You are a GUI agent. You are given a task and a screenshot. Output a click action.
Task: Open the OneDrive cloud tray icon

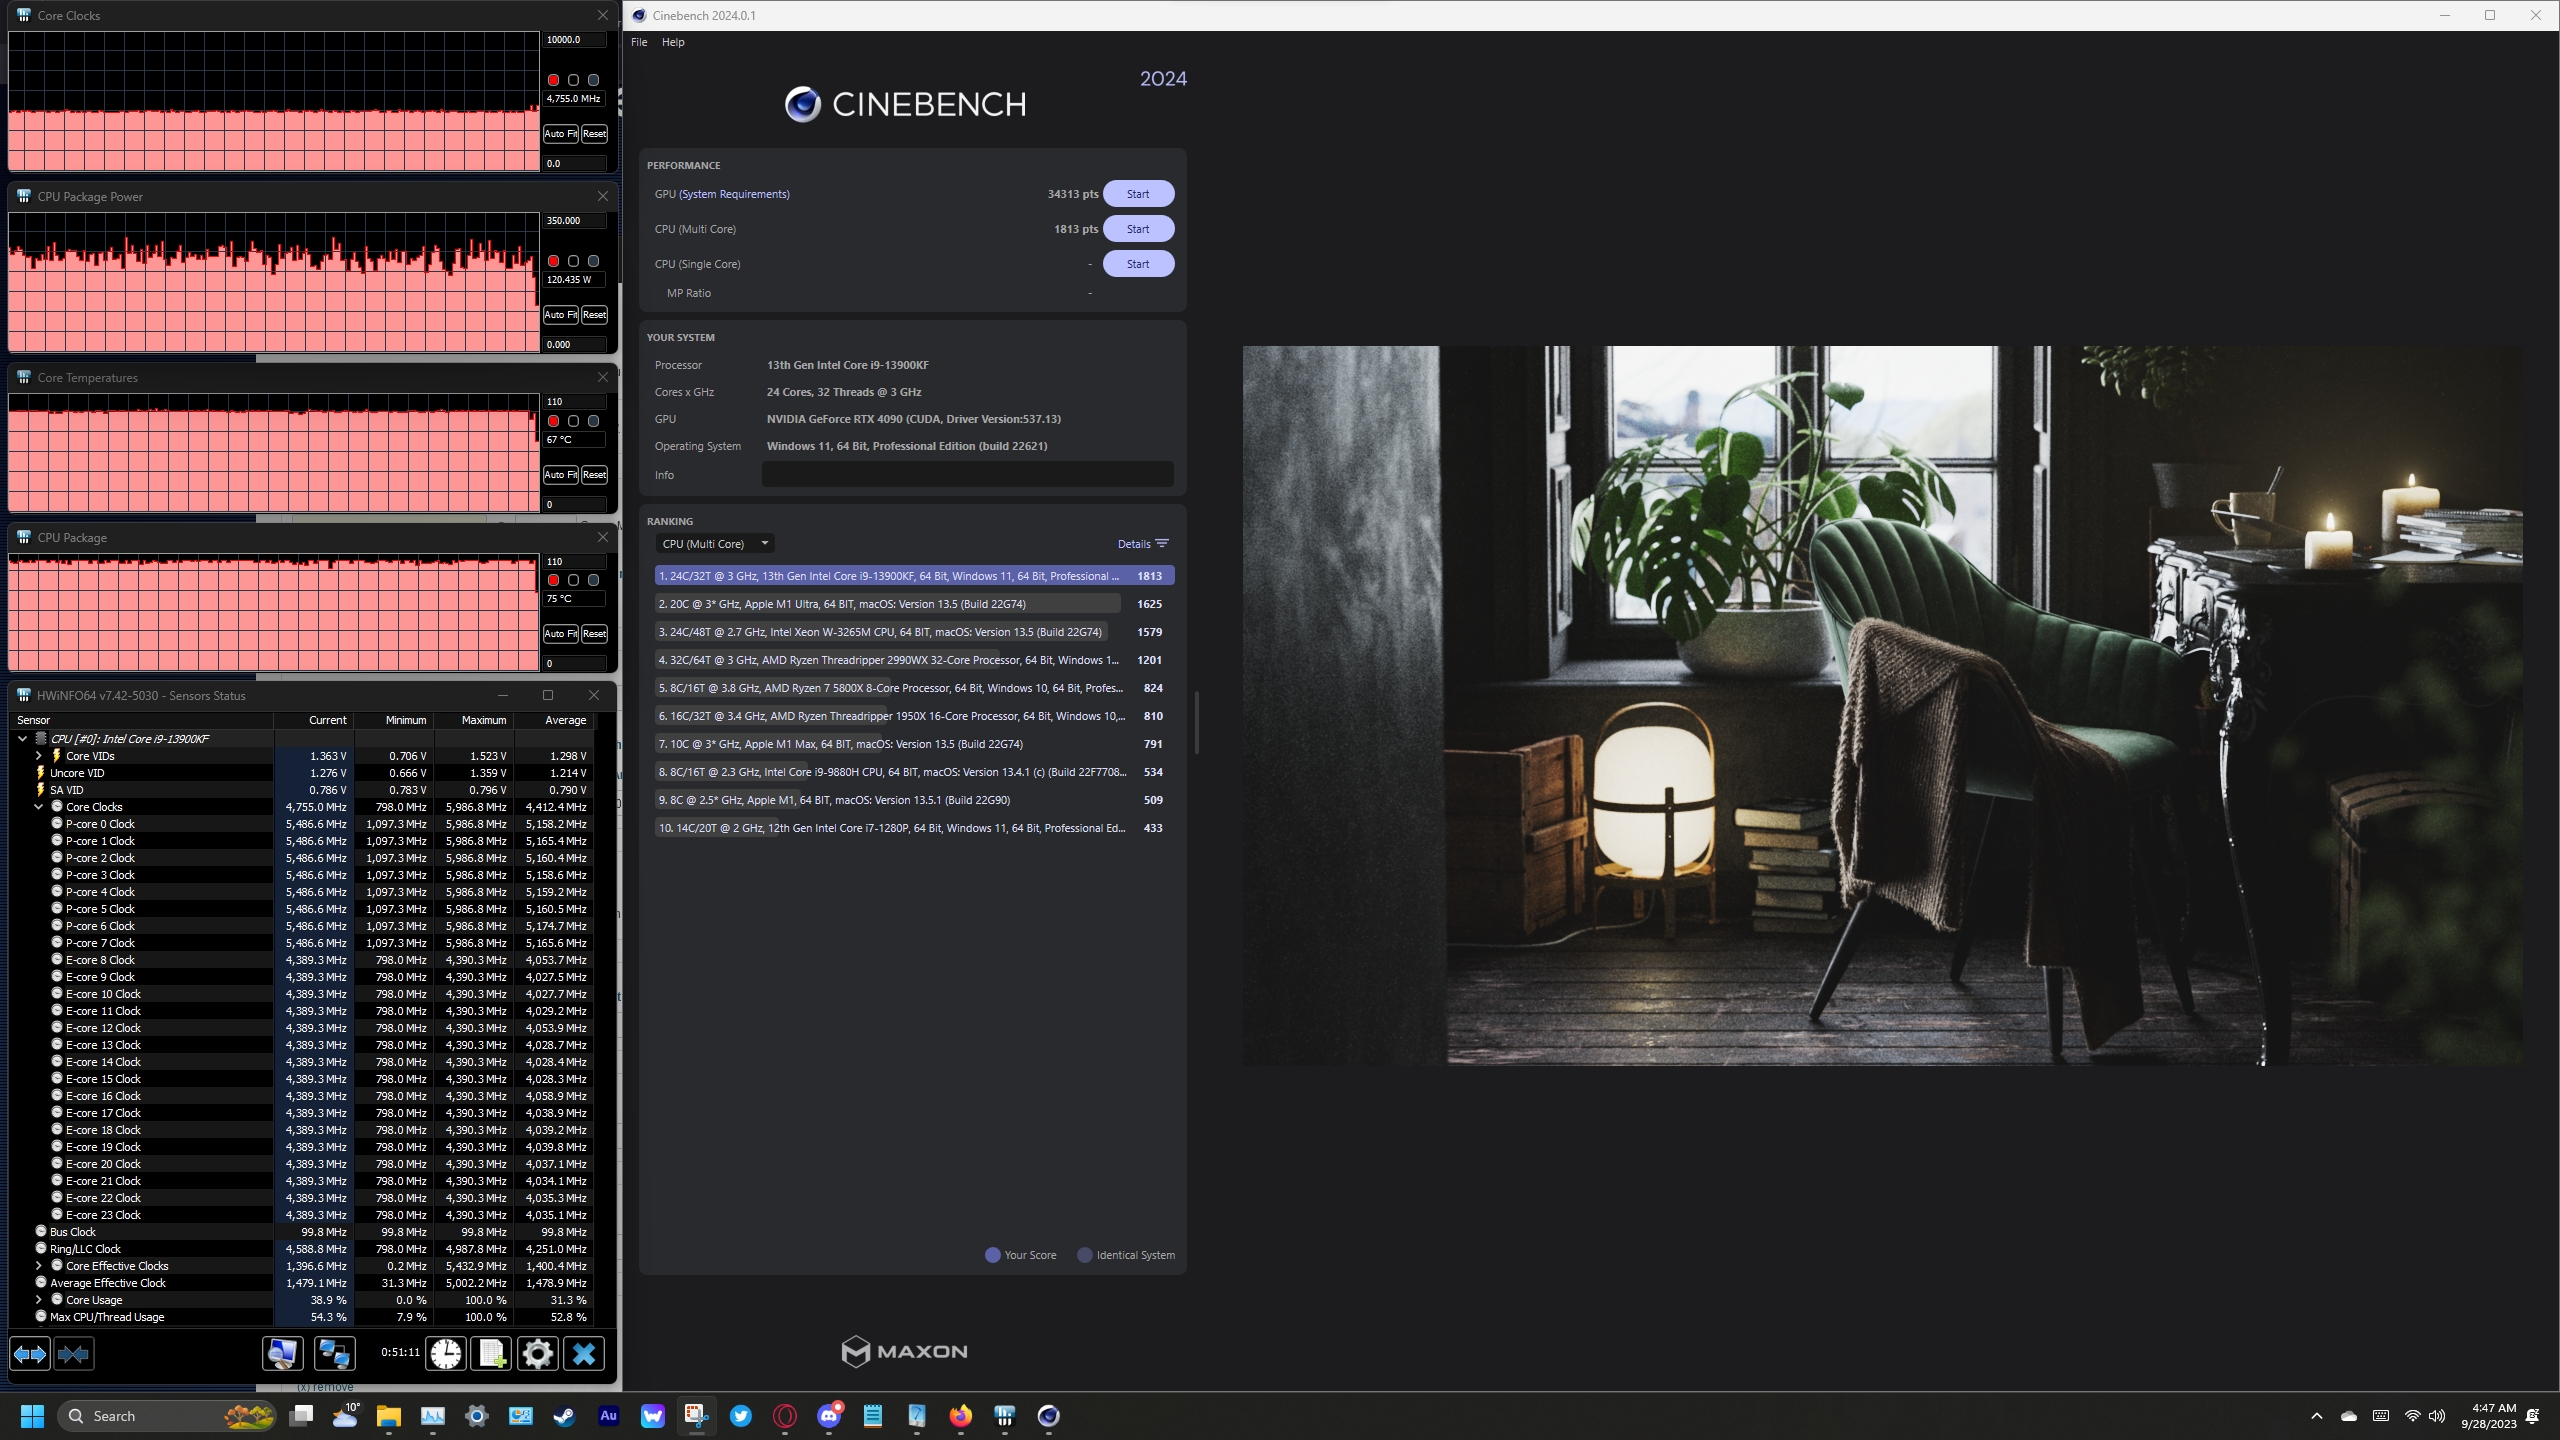click(2349, 1416)
